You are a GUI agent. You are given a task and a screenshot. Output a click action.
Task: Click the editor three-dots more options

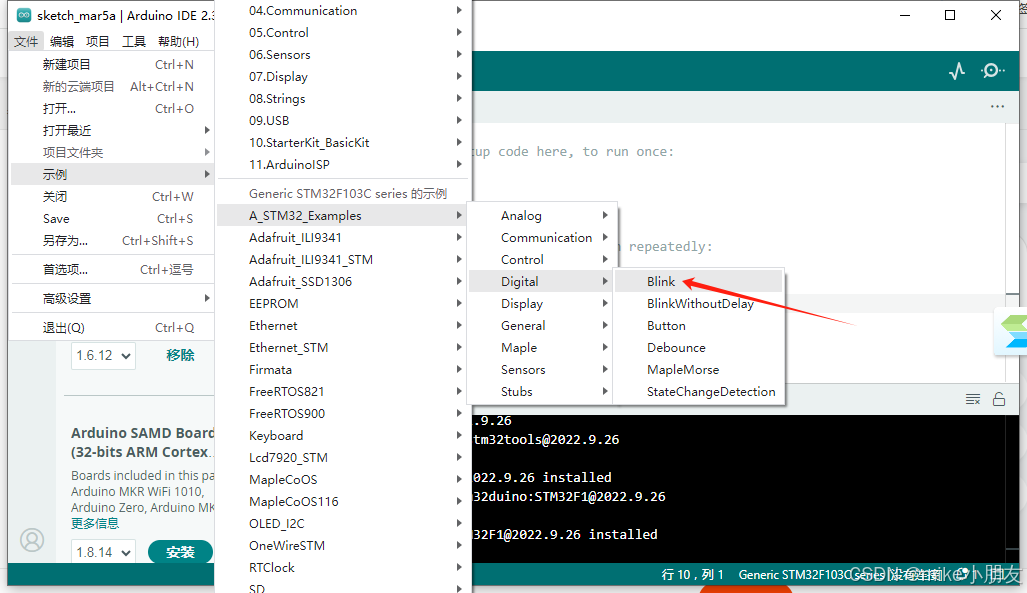(x=997, y=106)
